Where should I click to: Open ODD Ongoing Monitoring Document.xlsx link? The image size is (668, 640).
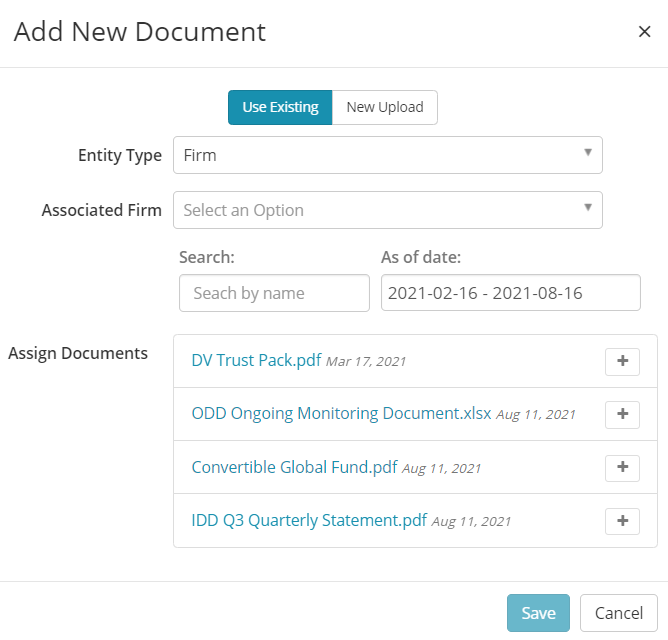[341, 413]
